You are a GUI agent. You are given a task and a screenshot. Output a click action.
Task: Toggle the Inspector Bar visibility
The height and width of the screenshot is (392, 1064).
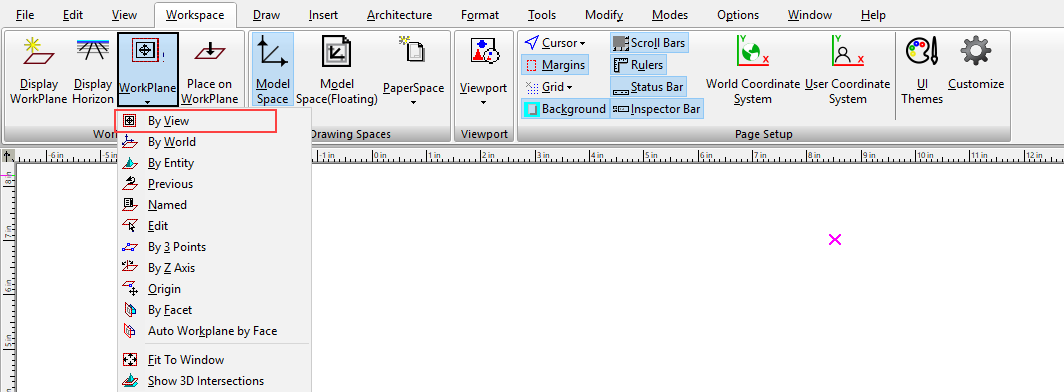[x=657, y=109]
